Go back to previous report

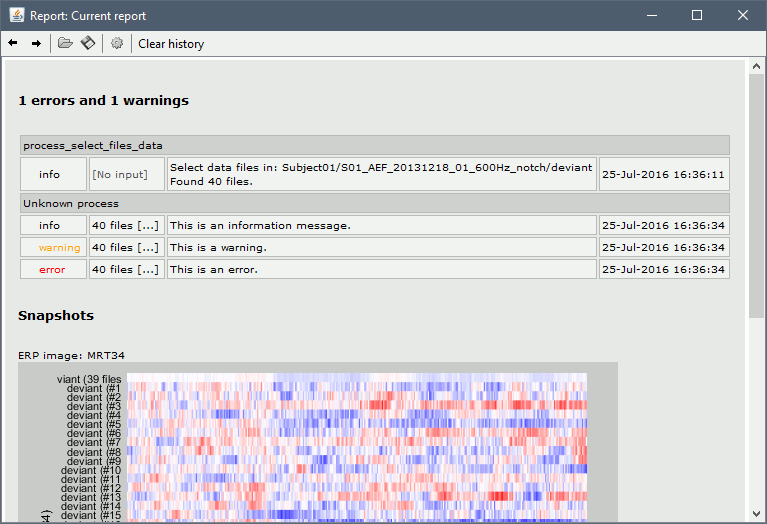point(13,43)
